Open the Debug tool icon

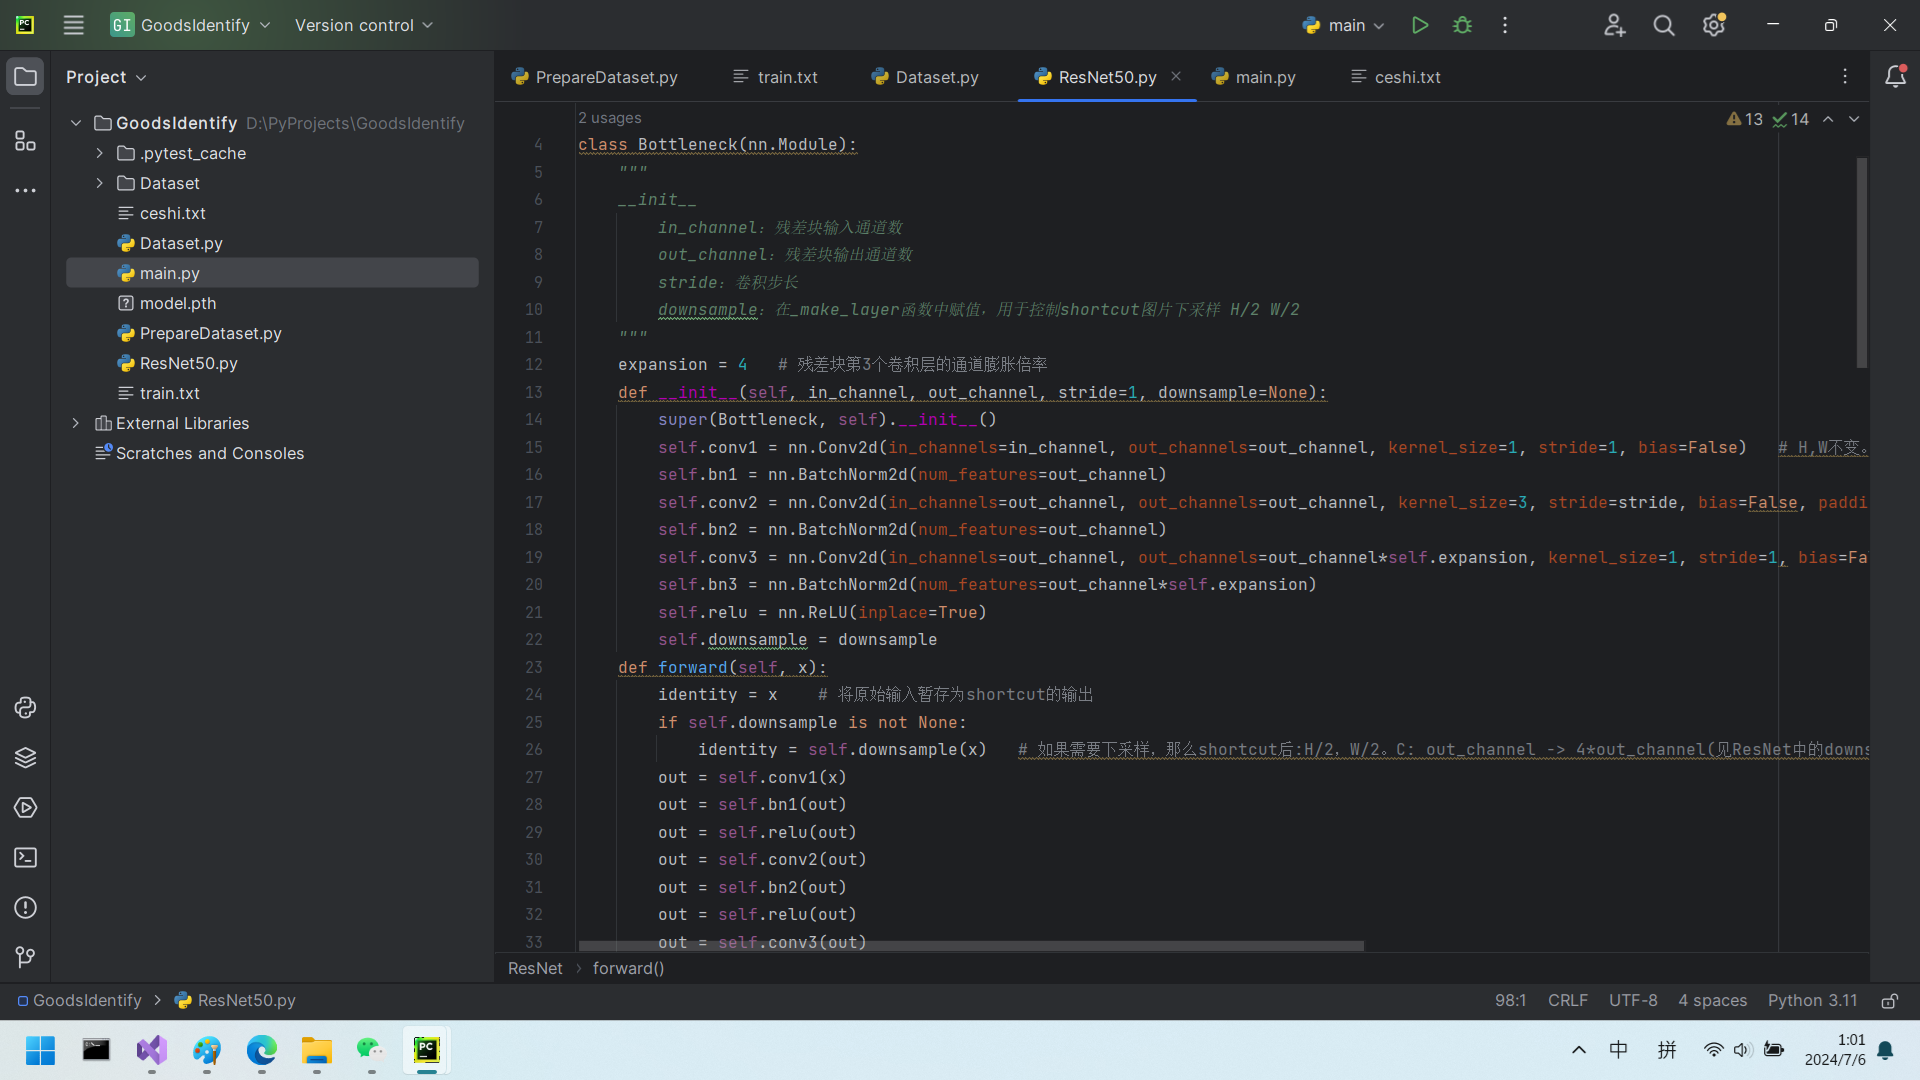[1462, 25]
